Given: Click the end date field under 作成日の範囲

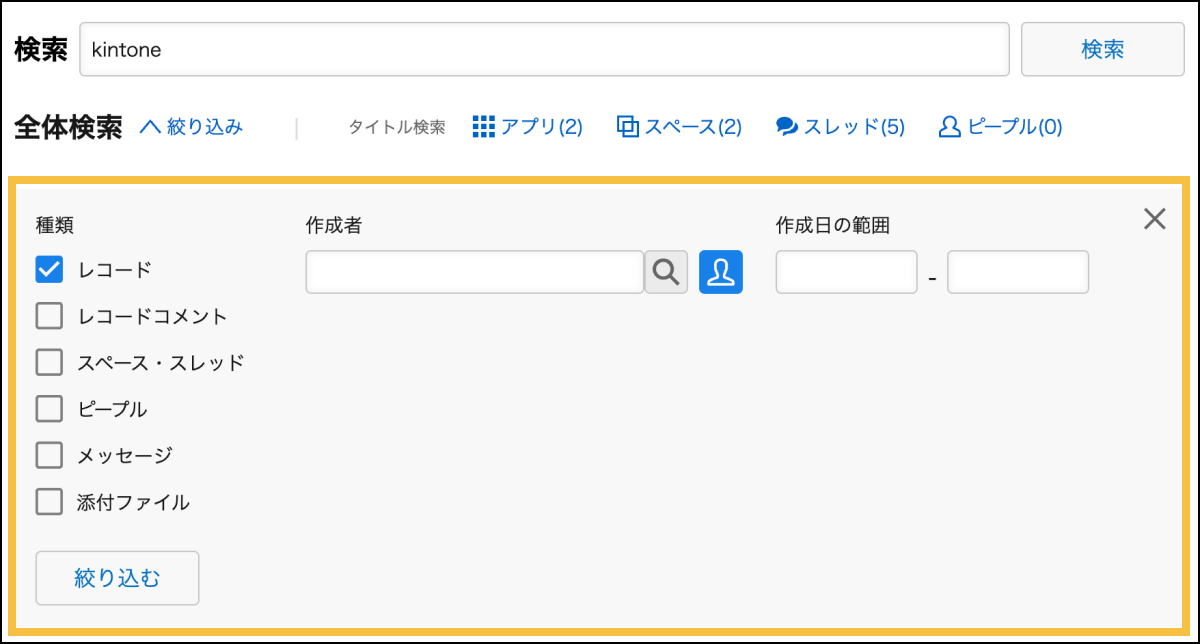Looking at the screenshot, I should click(x=1018, y=272).
